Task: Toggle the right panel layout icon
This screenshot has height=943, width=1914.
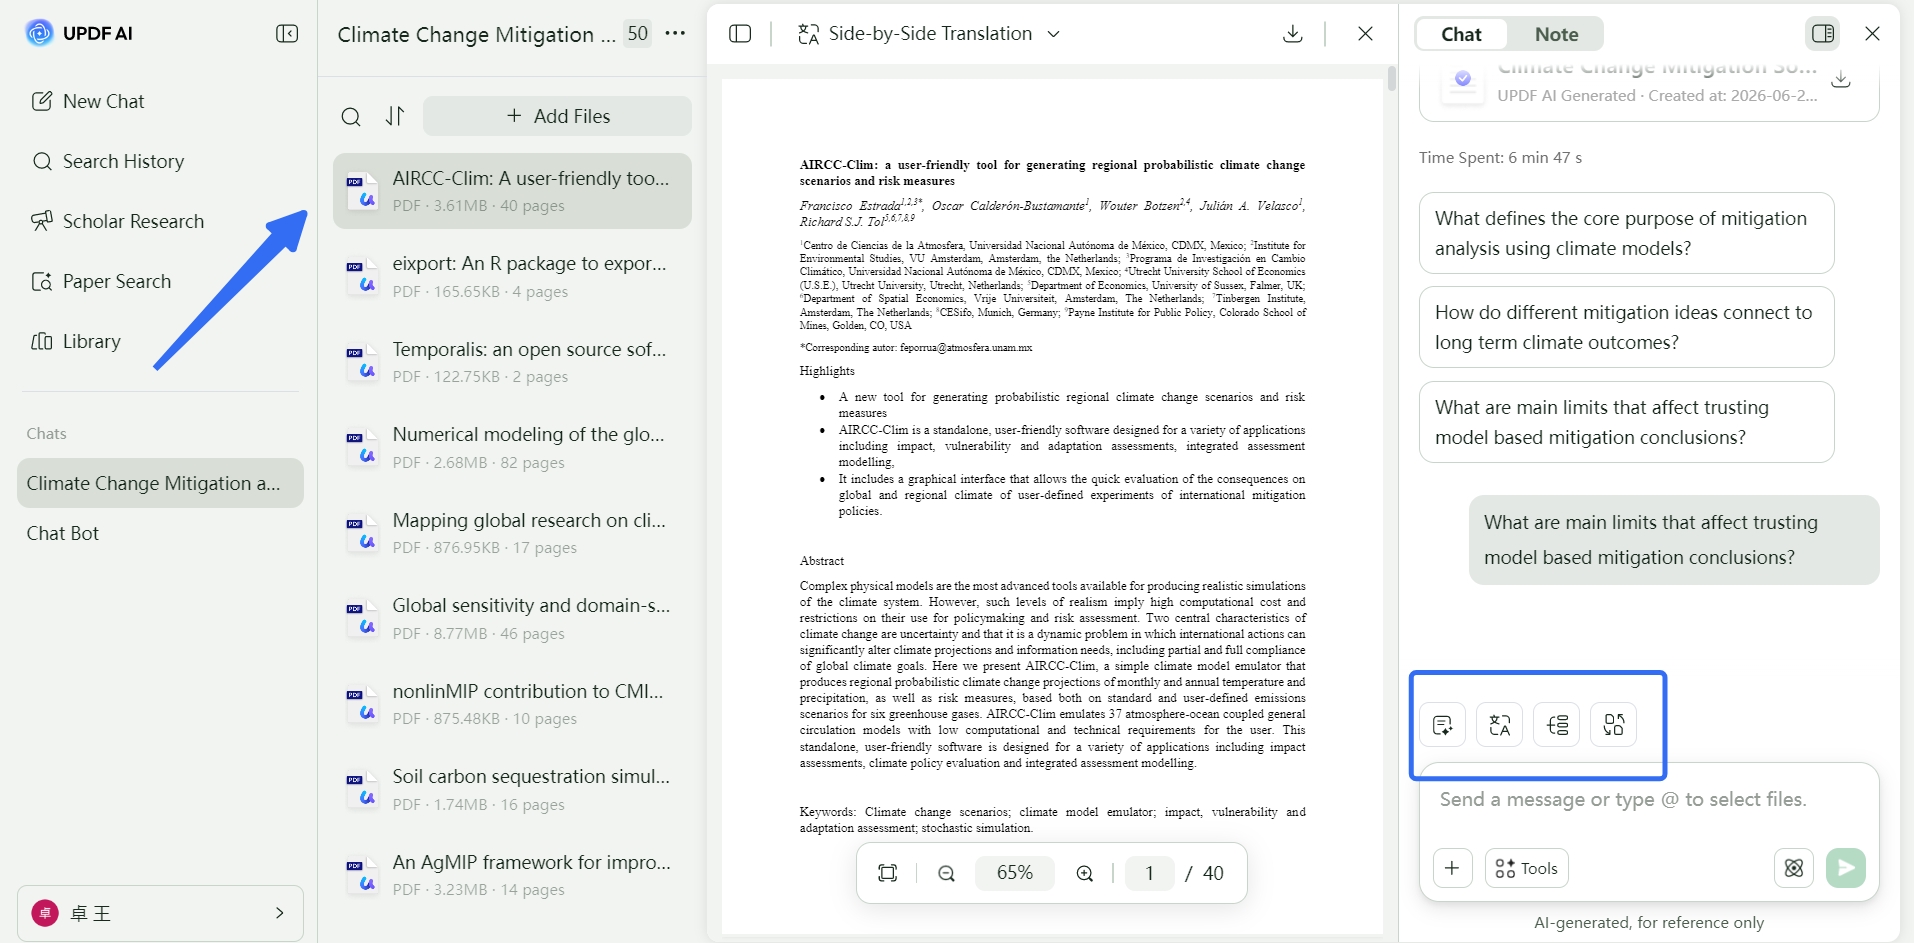Action: tap(1823, 34)
